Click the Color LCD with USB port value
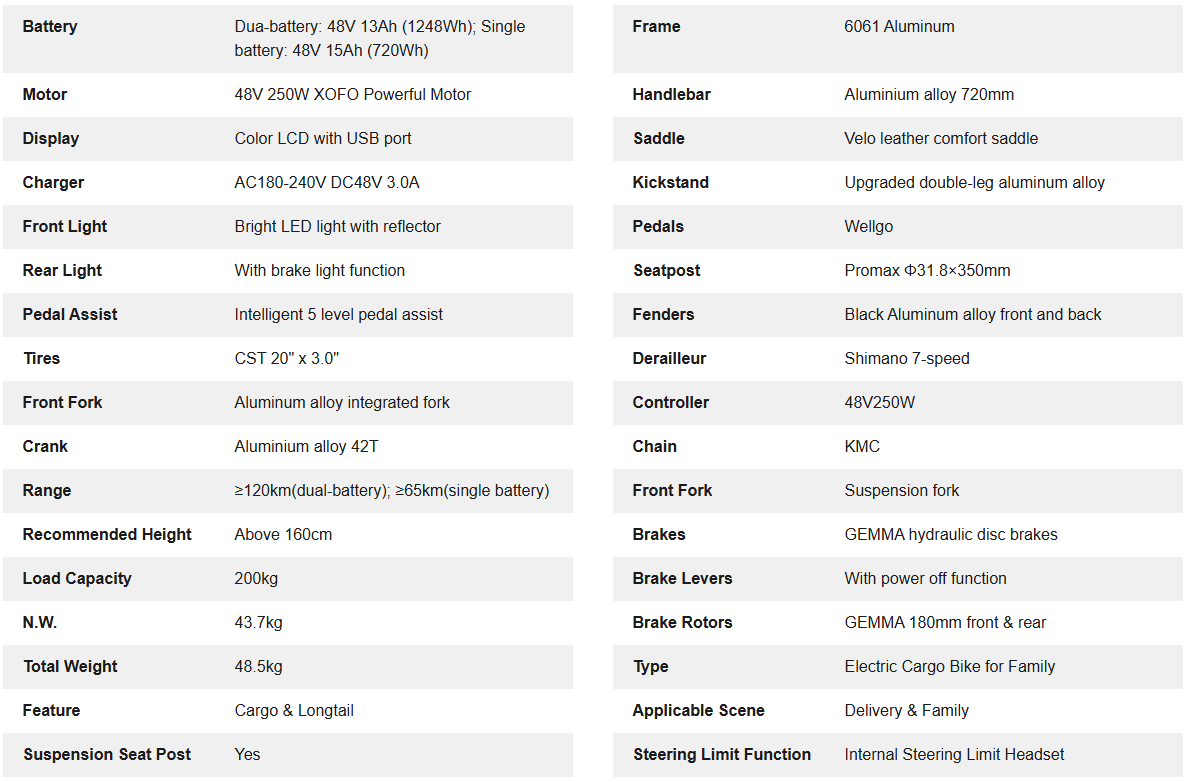Viewport: 1186px width, 782px height. click(x=322, y=139)
